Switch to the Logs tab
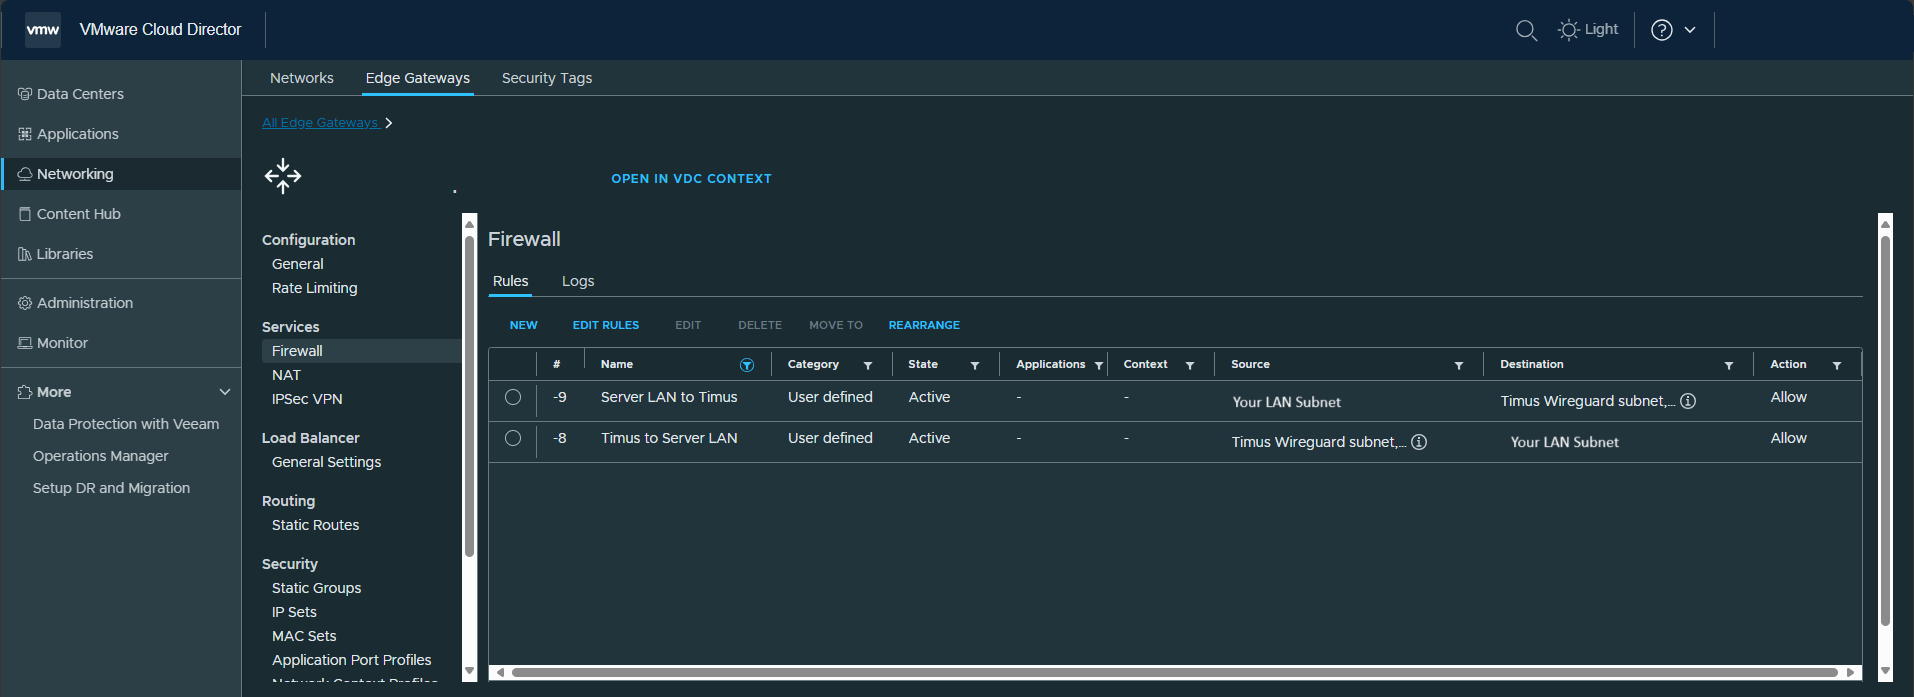 578,281
